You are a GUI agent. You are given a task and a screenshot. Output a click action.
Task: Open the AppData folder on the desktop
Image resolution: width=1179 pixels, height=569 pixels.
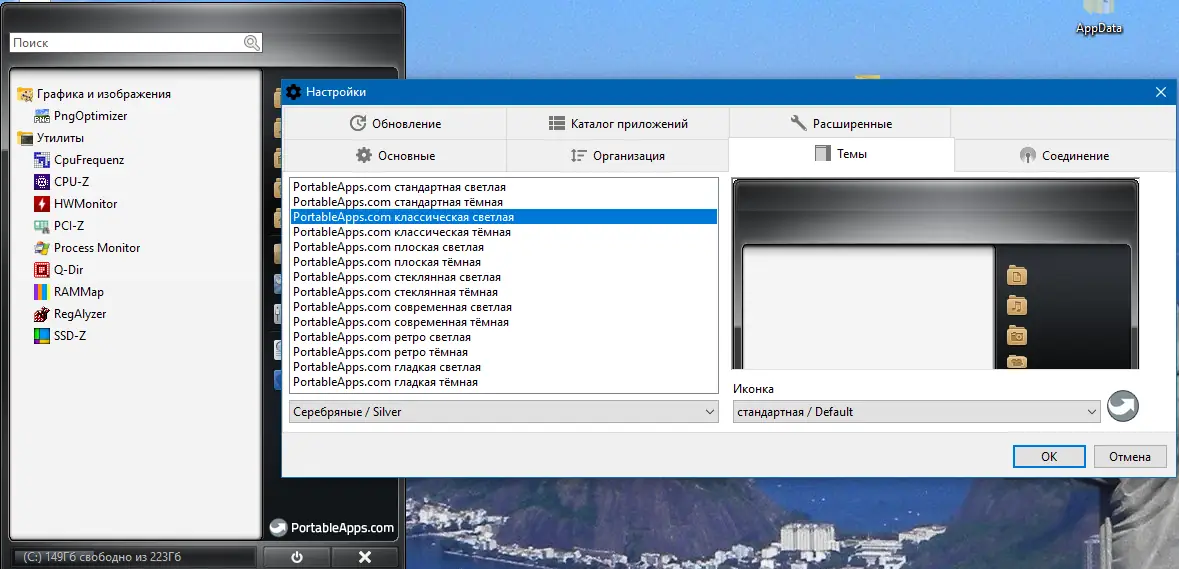(1099, 18)
